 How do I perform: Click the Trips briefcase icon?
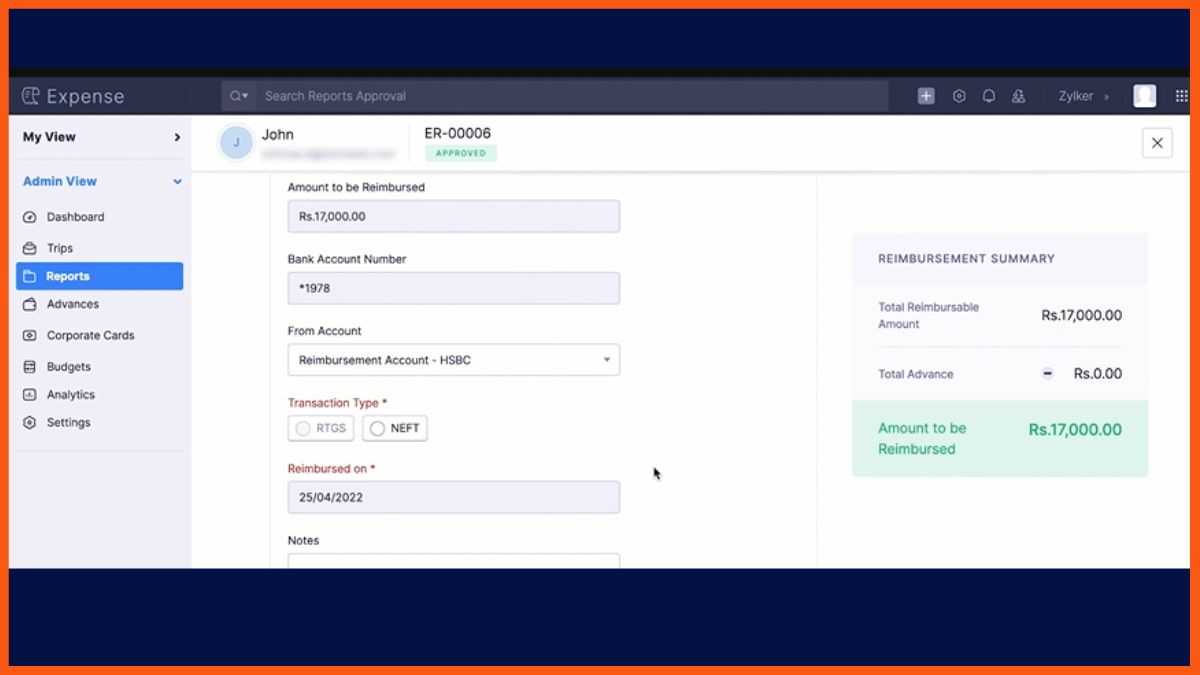tap(29, 248)
